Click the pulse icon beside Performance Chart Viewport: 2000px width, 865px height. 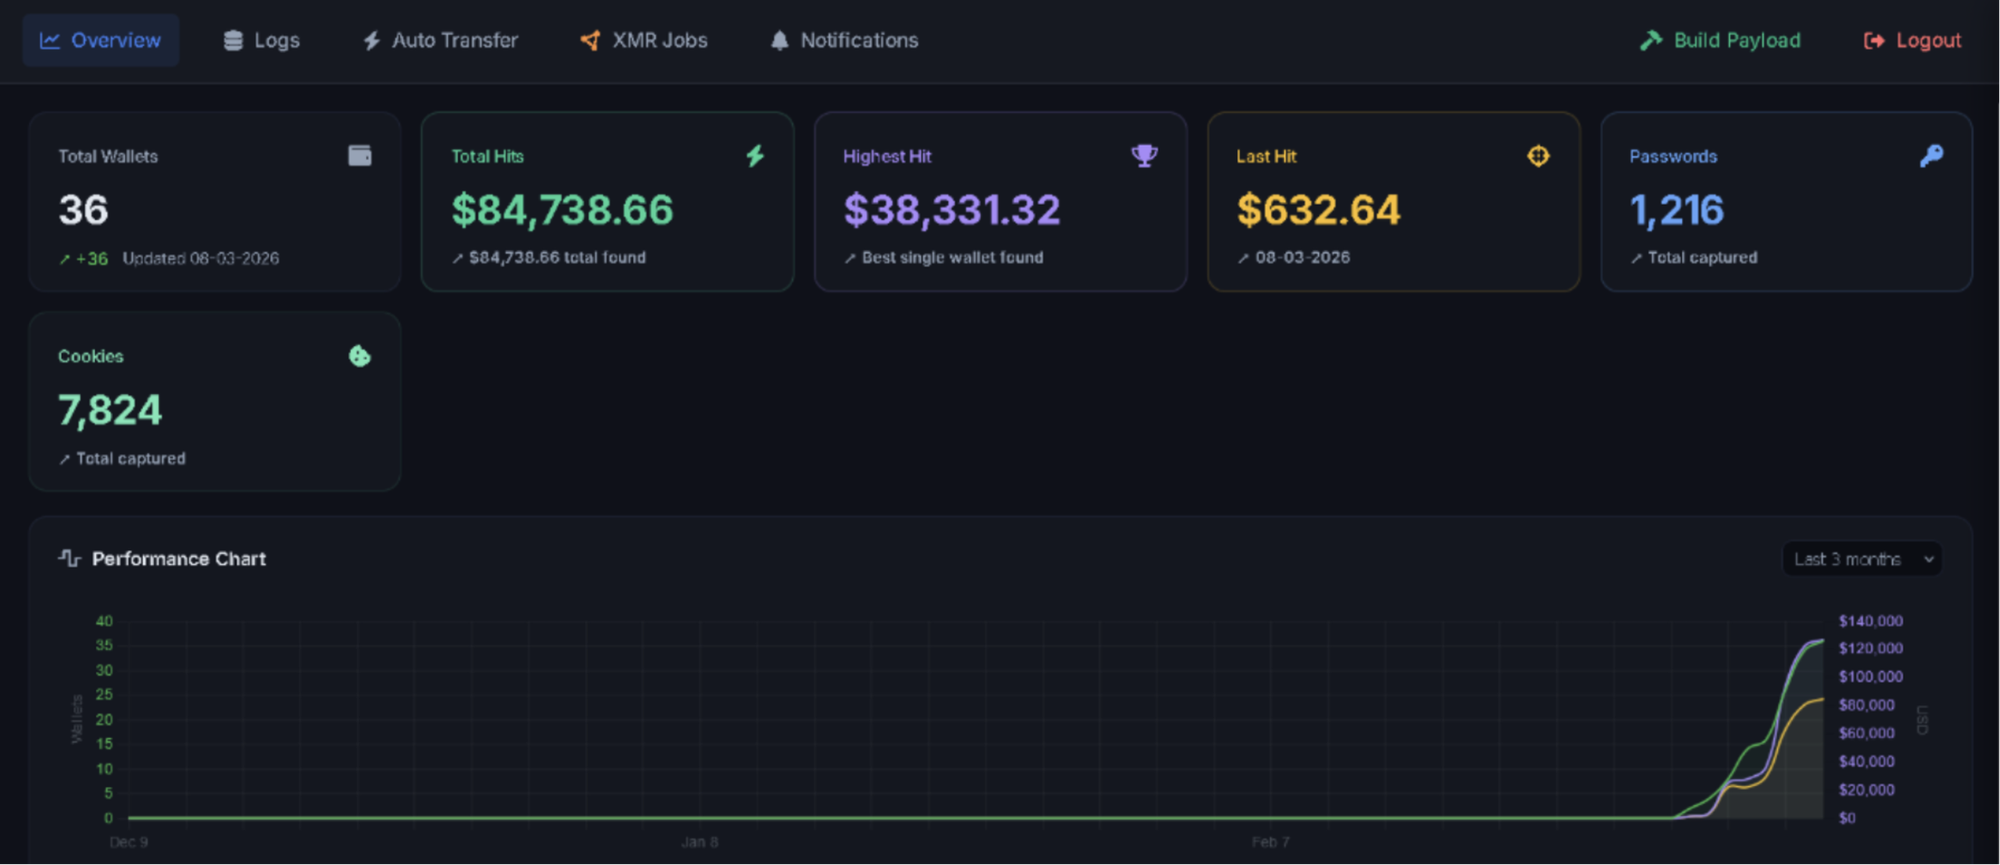click(x=69, y=558)
